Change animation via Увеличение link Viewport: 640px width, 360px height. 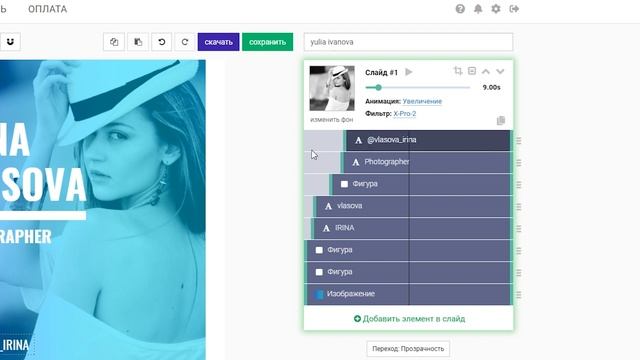click(422, 101)
